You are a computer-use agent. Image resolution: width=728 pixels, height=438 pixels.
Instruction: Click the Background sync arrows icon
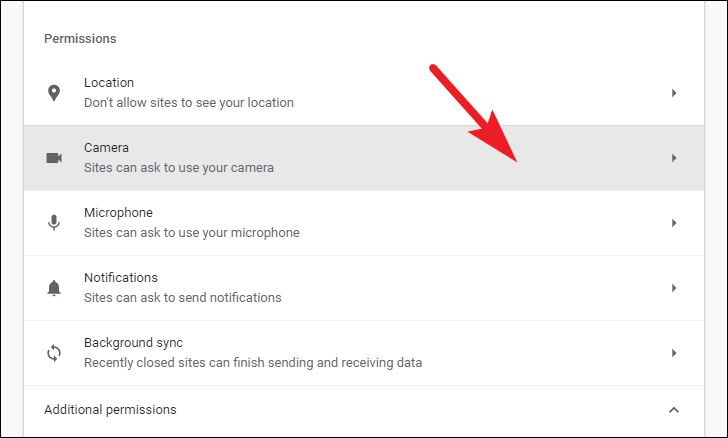tap(54, 353)
